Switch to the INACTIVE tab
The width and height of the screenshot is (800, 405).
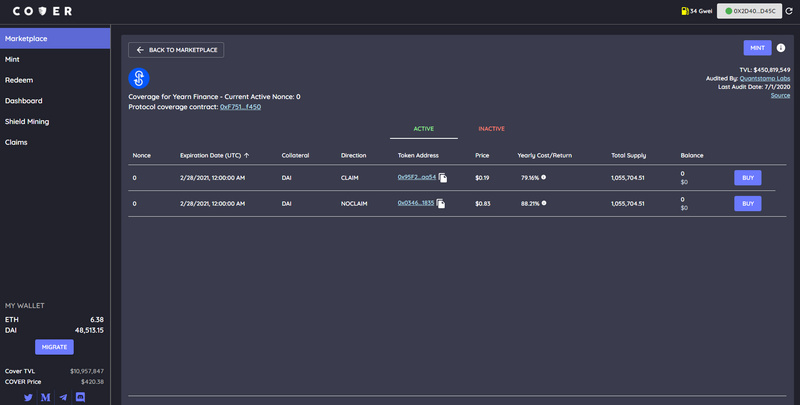491,129
